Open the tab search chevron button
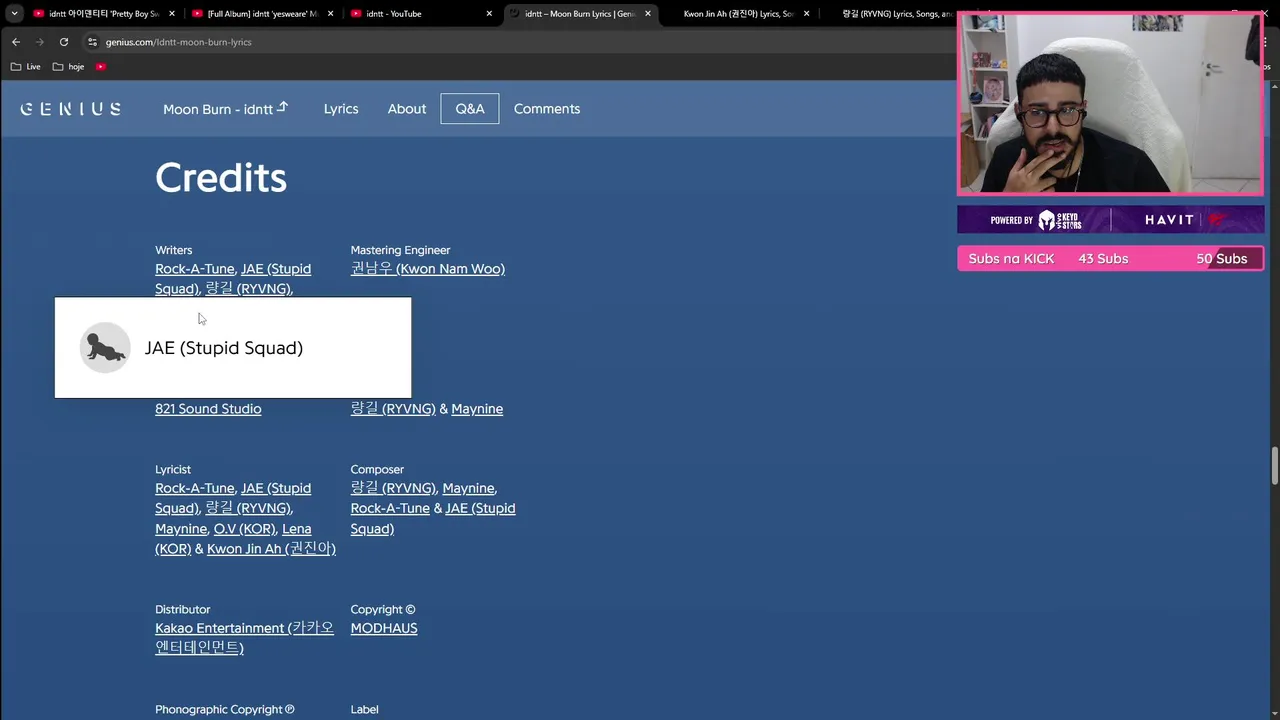 tap(14, 14)
